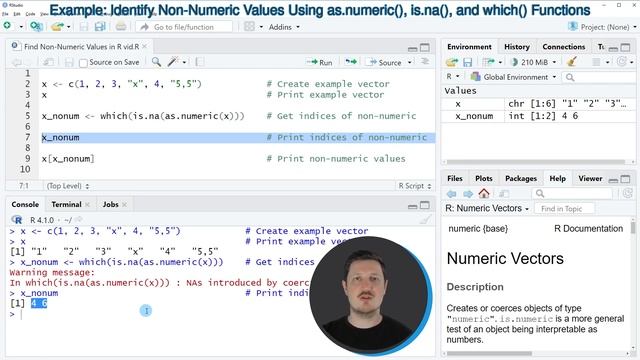Click the Environment refresh icon

tap(622, 62)
